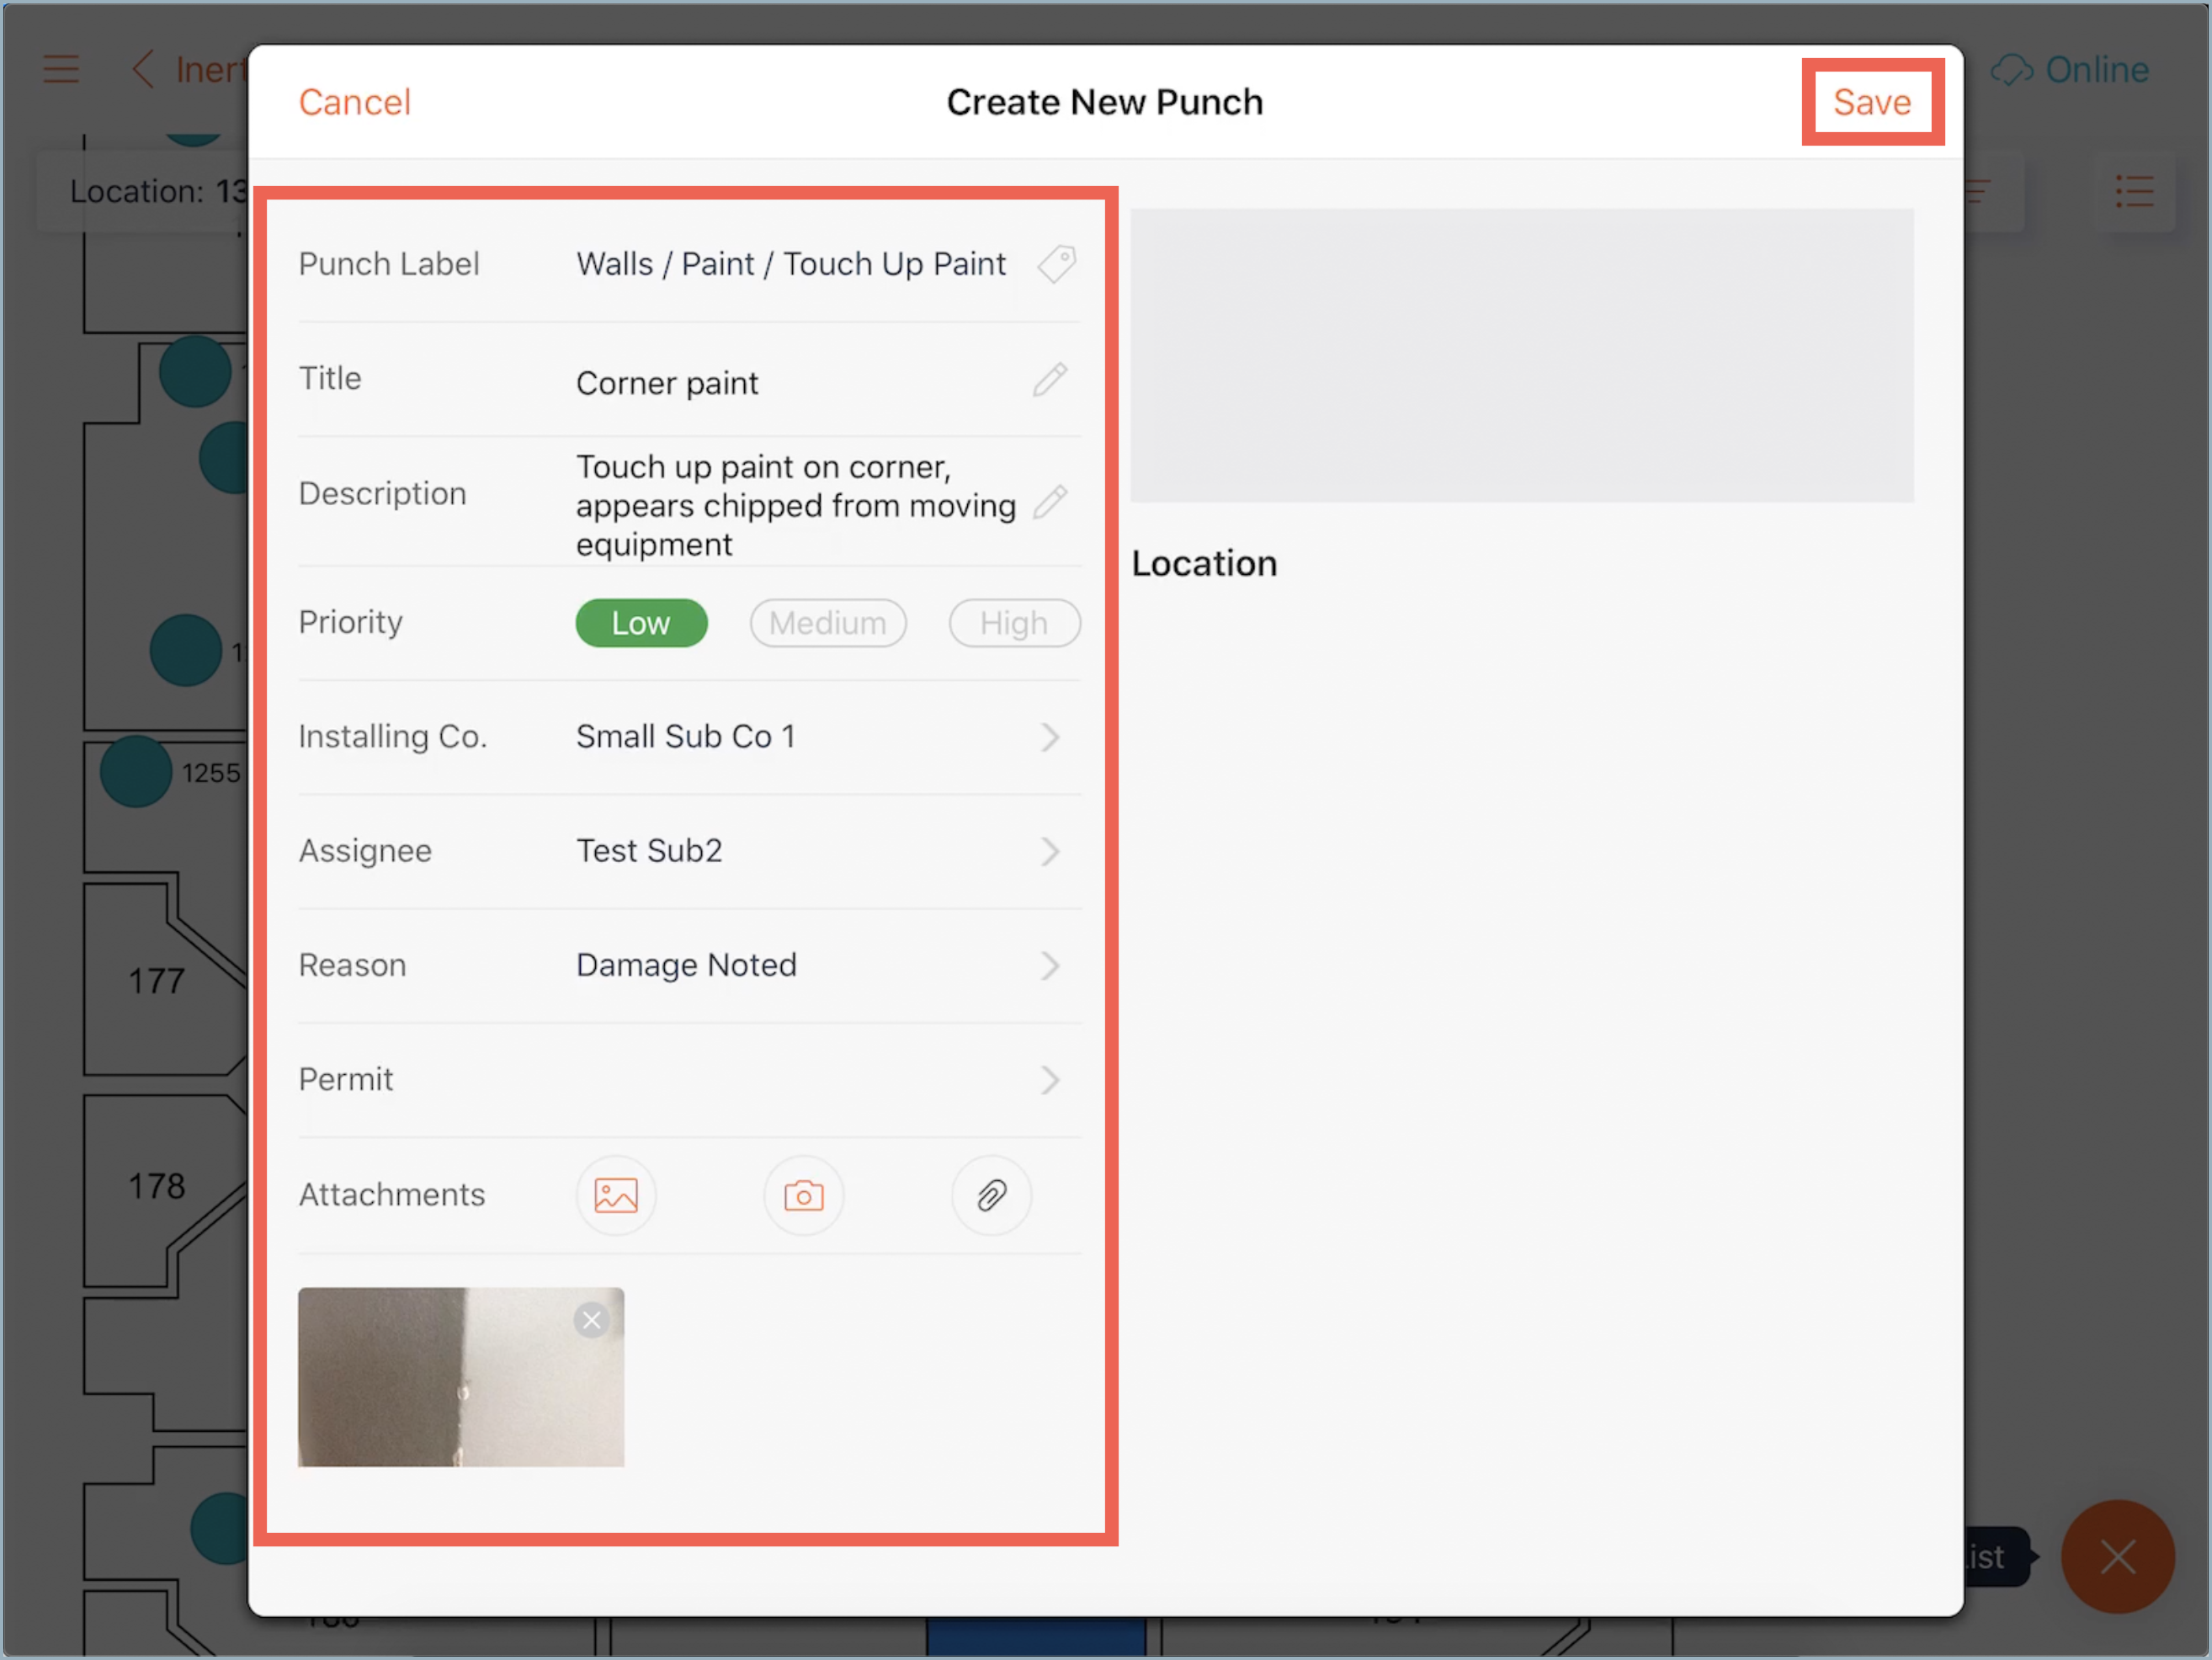Screen dimensions: 2212x1660
Task: Open the hamburger menu icon
Action: (x=61, y=69)
